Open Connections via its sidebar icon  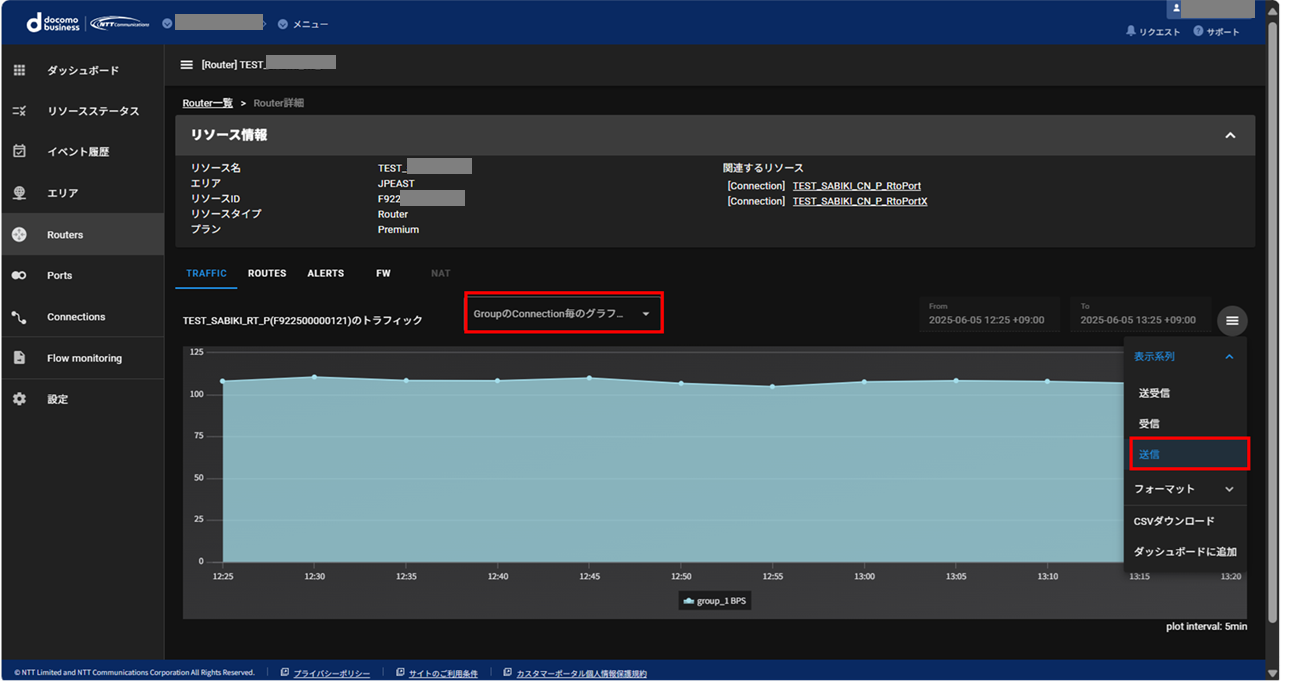click(19, 317)
